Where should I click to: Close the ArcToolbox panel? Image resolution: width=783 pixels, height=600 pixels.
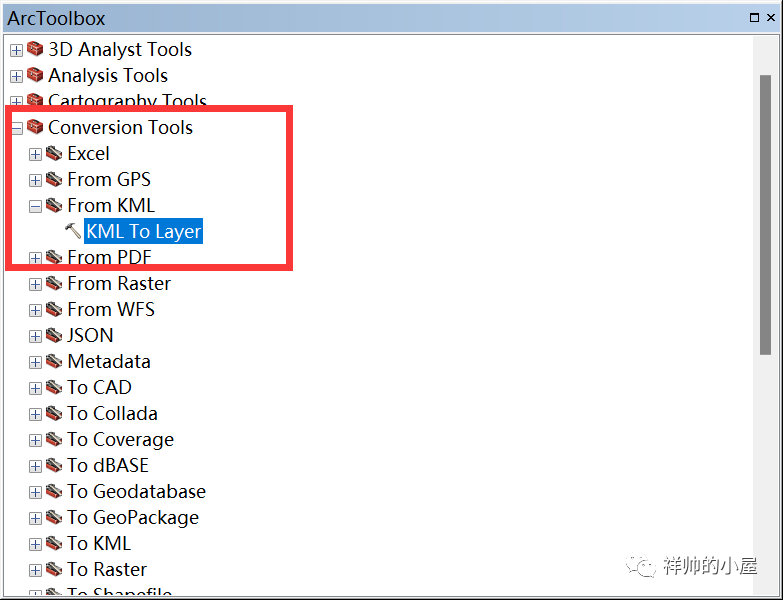pyautogui.click(x=771, y=17)
